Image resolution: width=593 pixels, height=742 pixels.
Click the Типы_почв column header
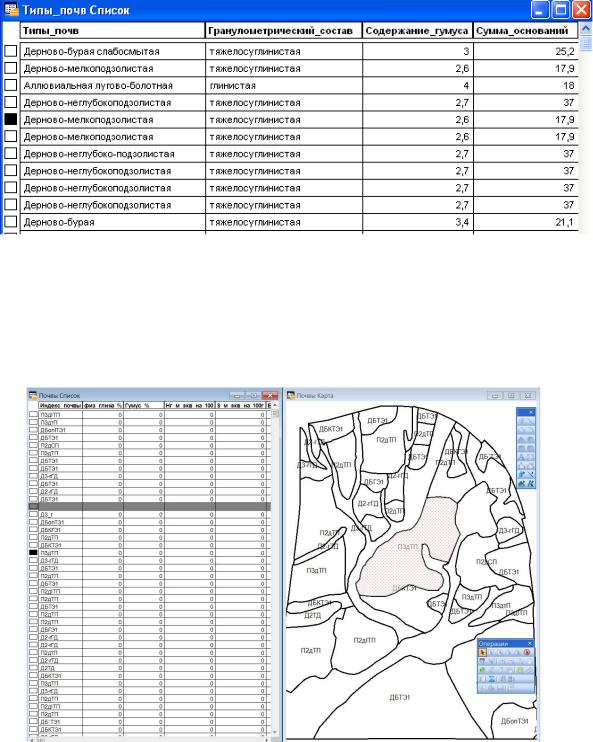click(x=113, y=31)
